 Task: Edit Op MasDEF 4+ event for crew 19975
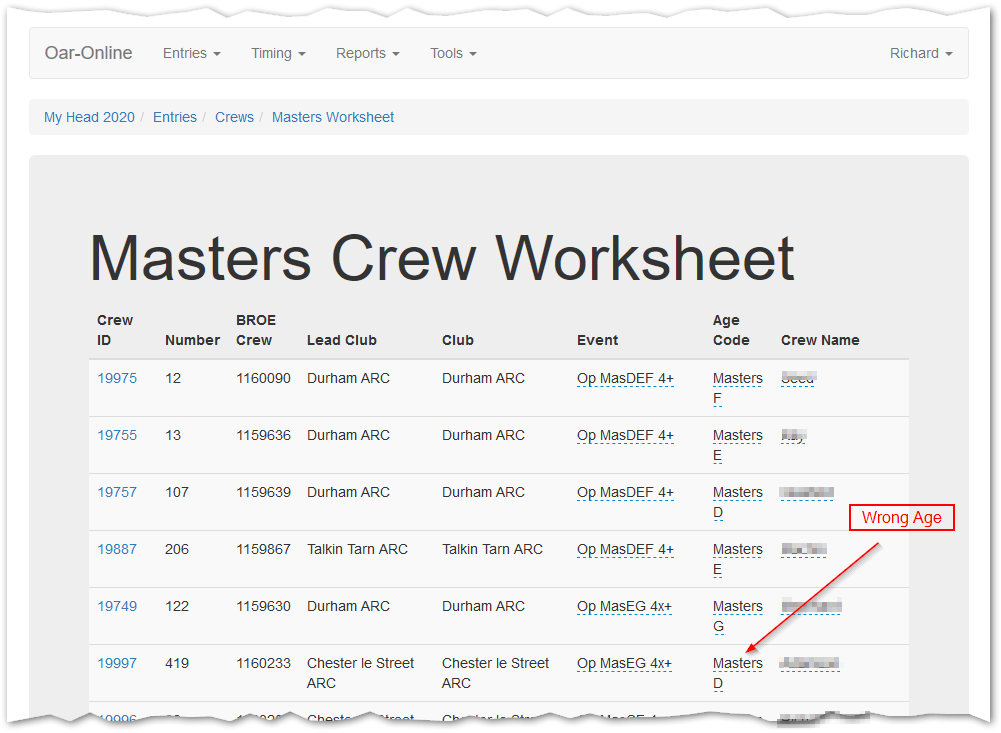(x=625, y=378)
